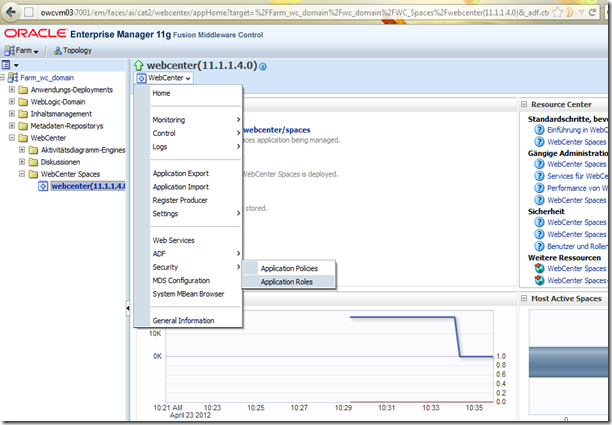Image resolution: width=612 pixels, height=425 pixels.
Task: Select the Diskussionen tree item
Action: pyautogui.click(x=60, y=162)
